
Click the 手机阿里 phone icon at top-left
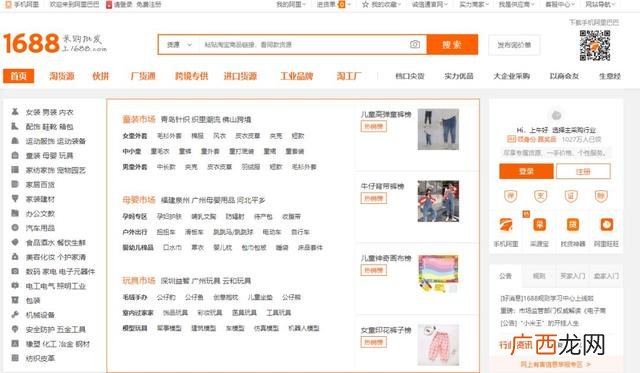click(8, 4)
